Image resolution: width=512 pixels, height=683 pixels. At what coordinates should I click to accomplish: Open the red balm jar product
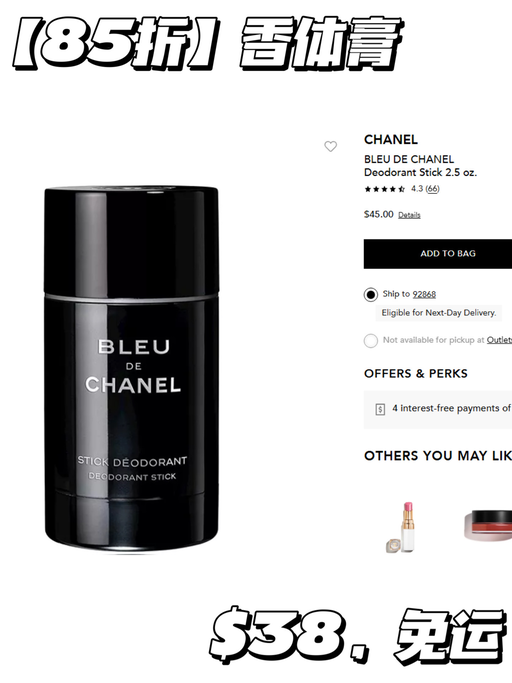[x=488, y=526]
